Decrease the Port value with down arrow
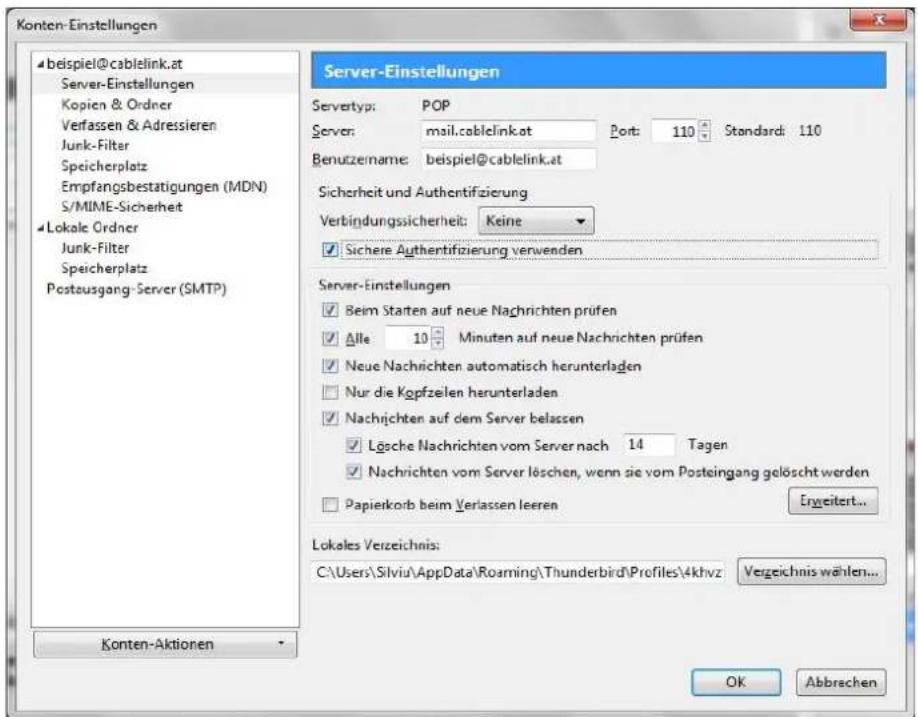The height and width of the screenshot is (717, 918). [705, 136]
